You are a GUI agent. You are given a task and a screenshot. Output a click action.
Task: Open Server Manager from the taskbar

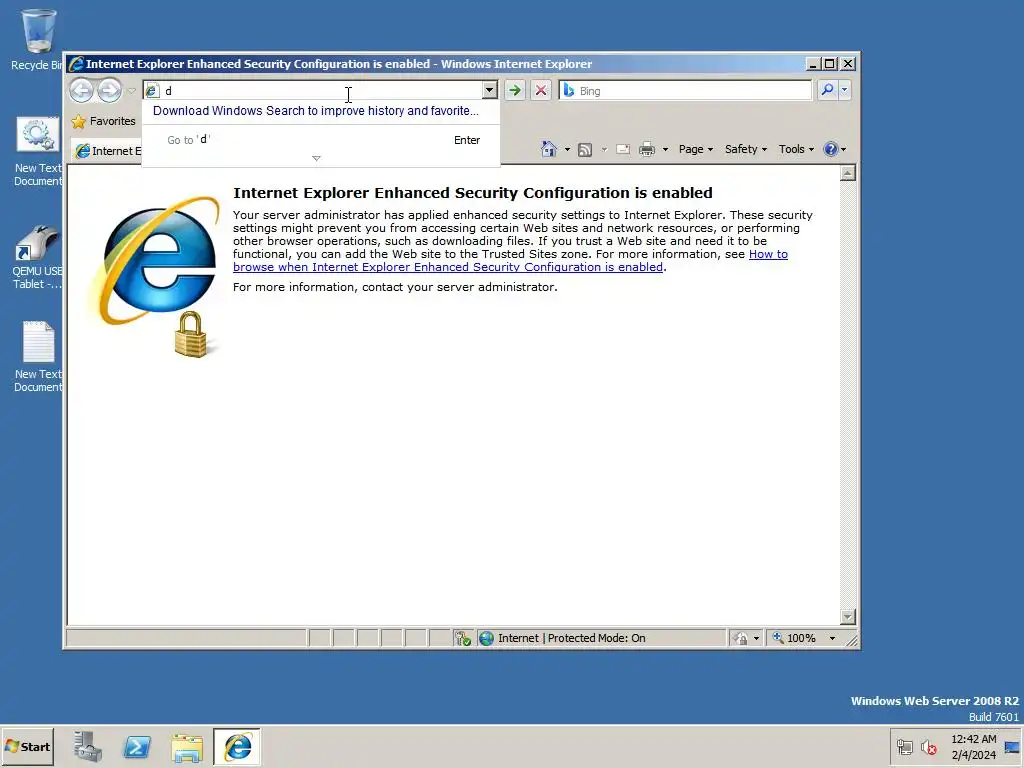(x=88, y=746)
